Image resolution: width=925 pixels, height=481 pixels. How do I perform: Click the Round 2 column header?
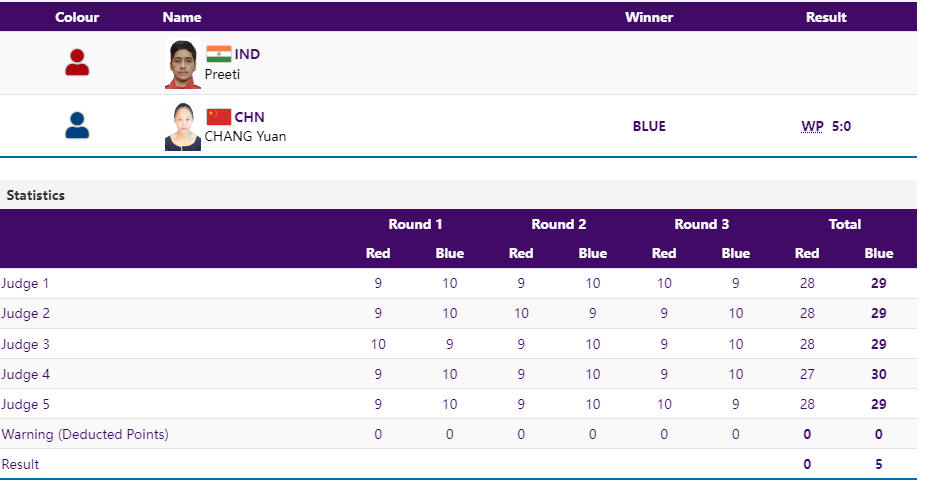(558, 224)
